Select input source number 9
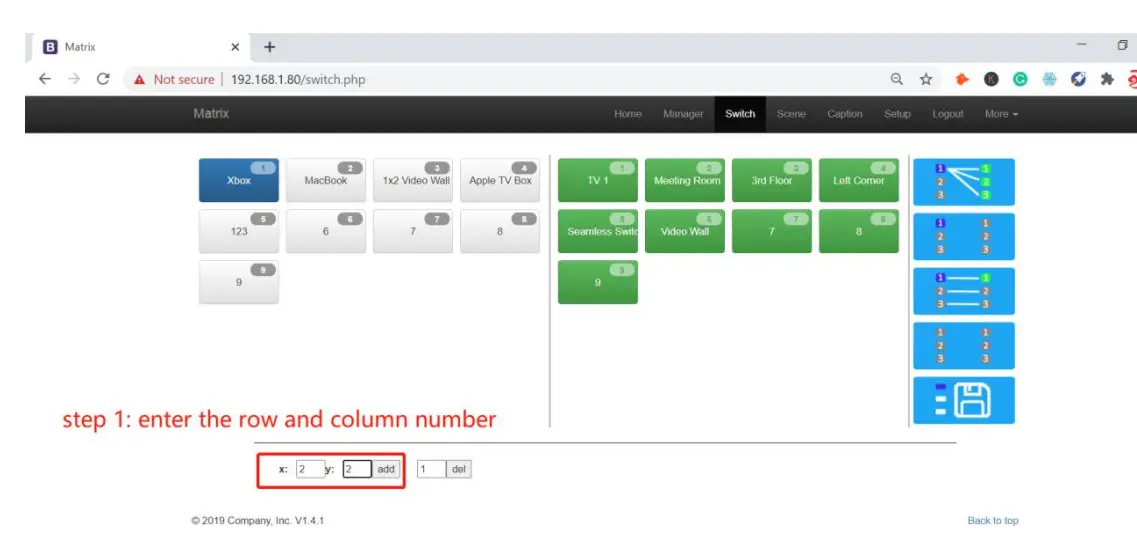1137x551 pixels. pyautogui.click(x=239, y=282)
